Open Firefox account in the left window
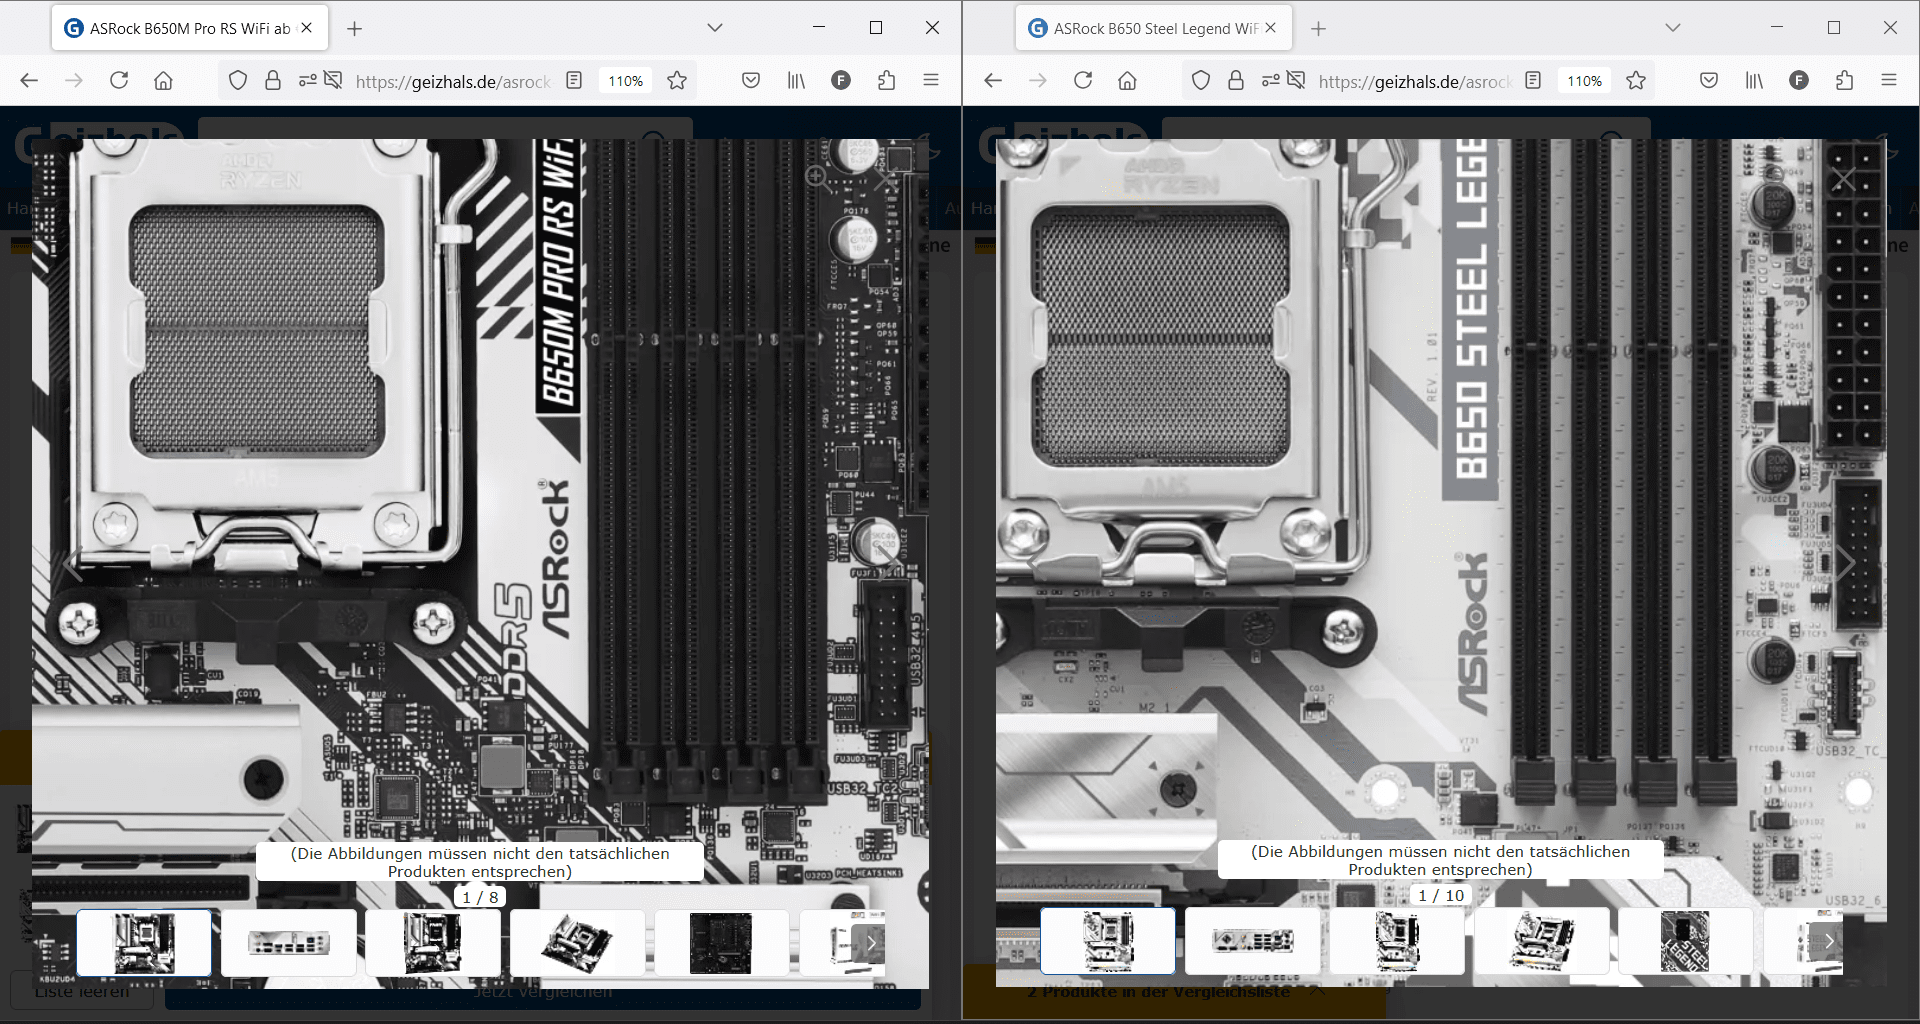Image resolution: width=1920 pixels, height=1024 pixels. coord(841,81)
